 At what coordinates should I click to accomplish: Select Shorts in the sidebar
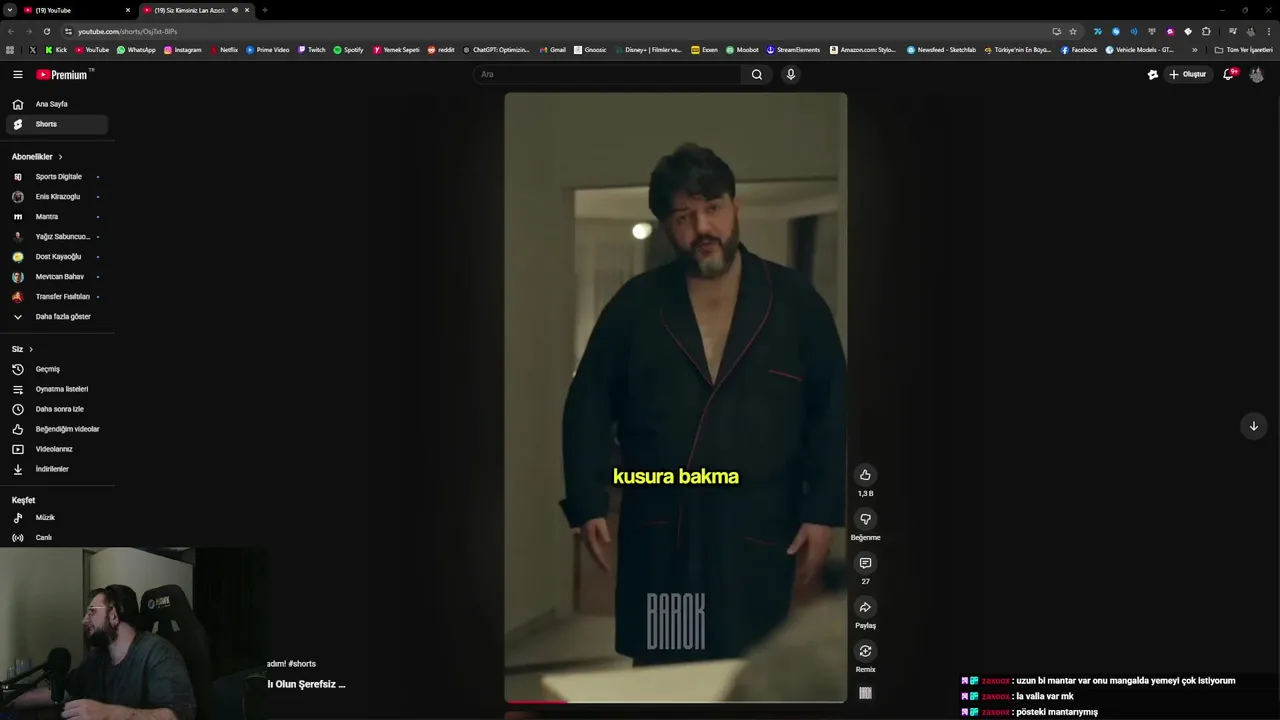(57, 124)
